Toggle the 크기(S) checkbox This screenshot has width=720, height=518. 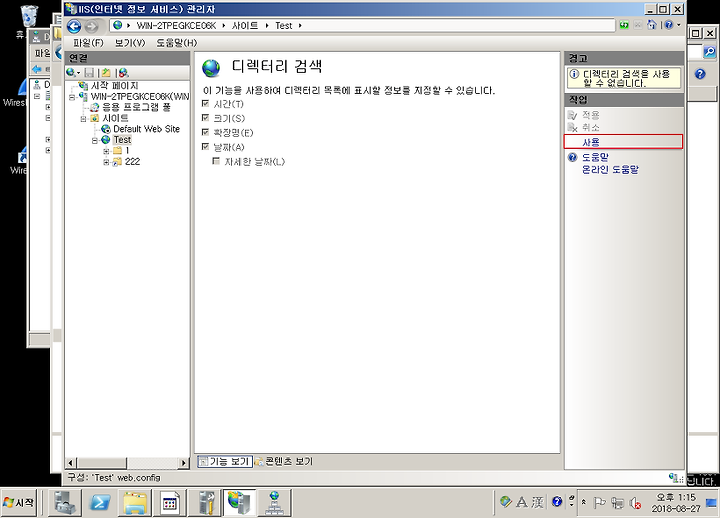205,118
